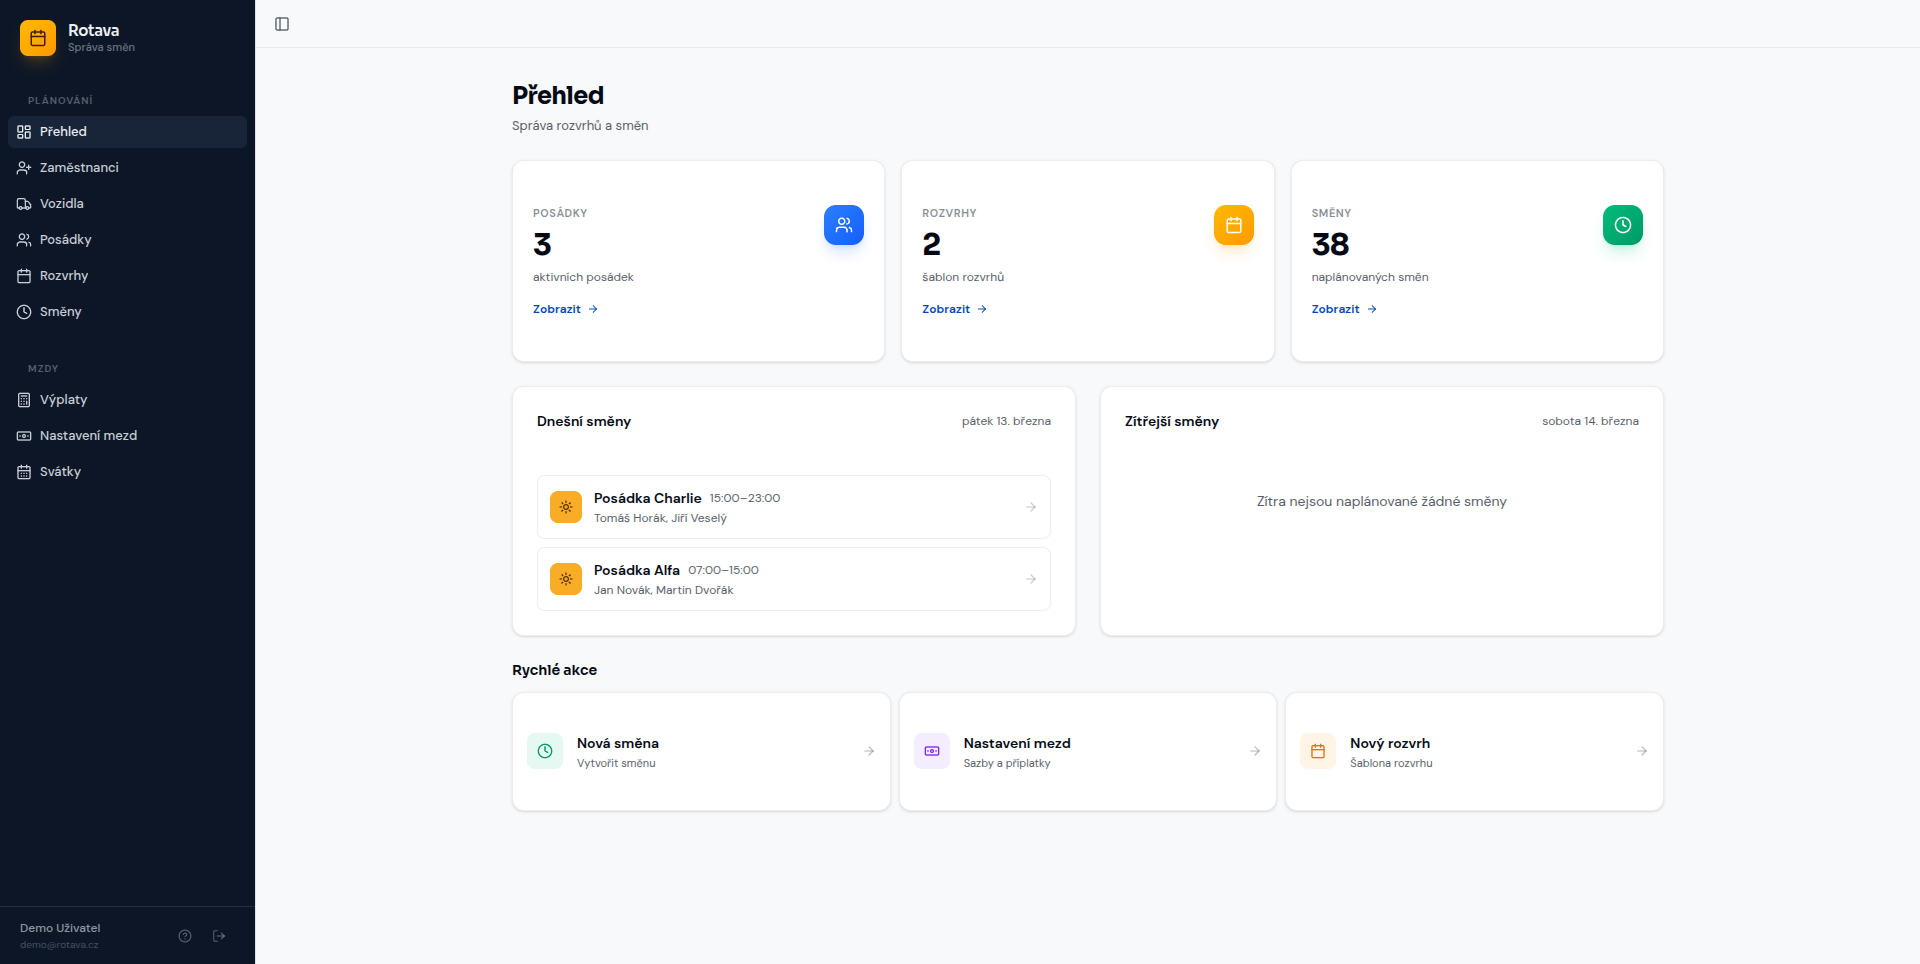Viewport: 1920px width, 964px height.
Task: Click the green clock icon on Směny card
Action: pyautogui.click(x=1623, y=225)
